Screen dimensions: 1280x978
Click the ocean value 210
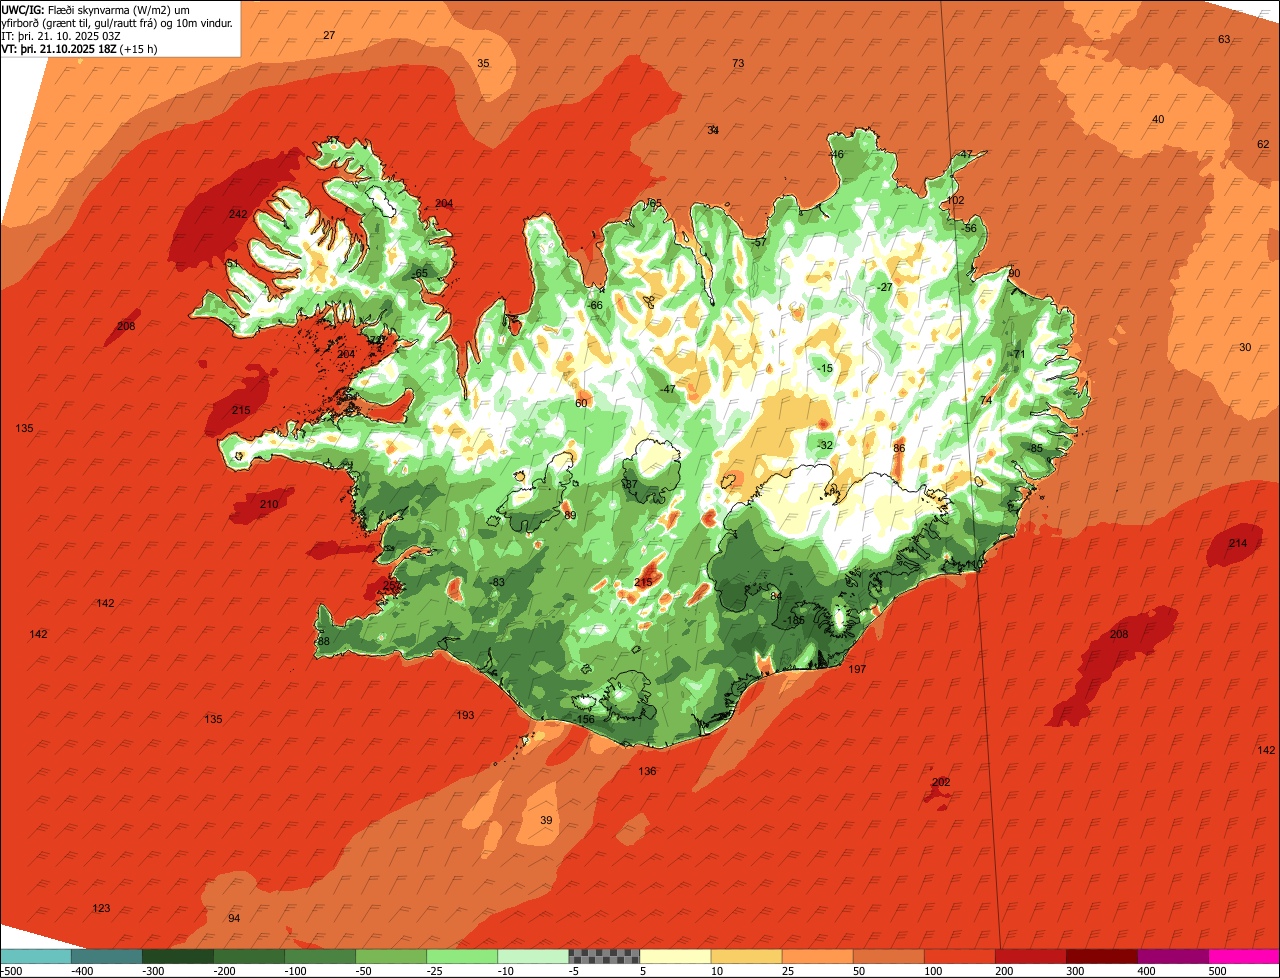click(269, 504)
